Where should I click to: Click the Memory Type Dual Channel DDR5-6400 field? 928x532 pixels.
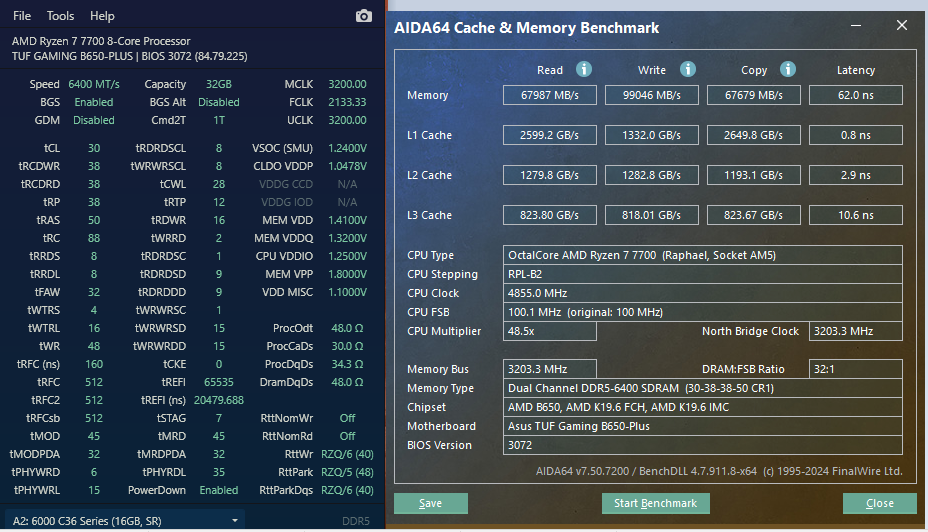click(703, 388)
